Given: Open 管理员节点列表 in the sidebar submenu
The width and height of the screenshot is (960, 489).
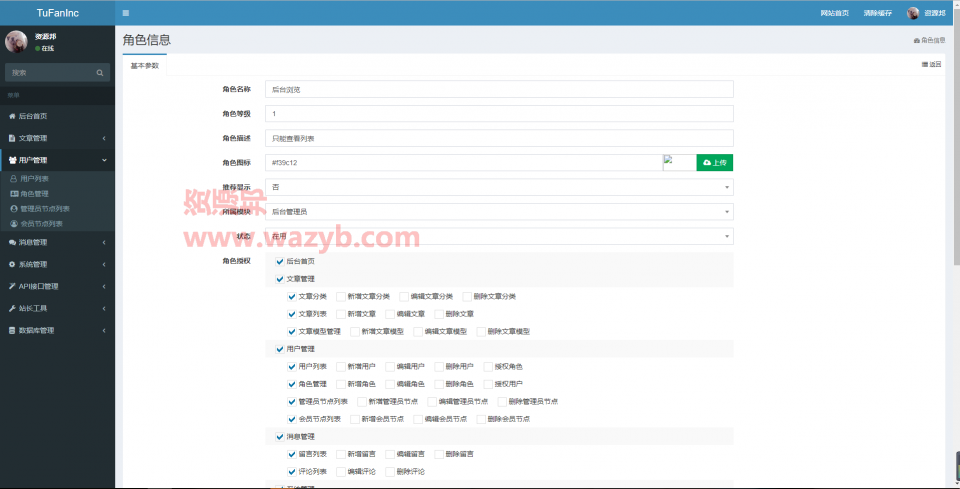Looking at the screenshot, I should [x=45, y=209].
